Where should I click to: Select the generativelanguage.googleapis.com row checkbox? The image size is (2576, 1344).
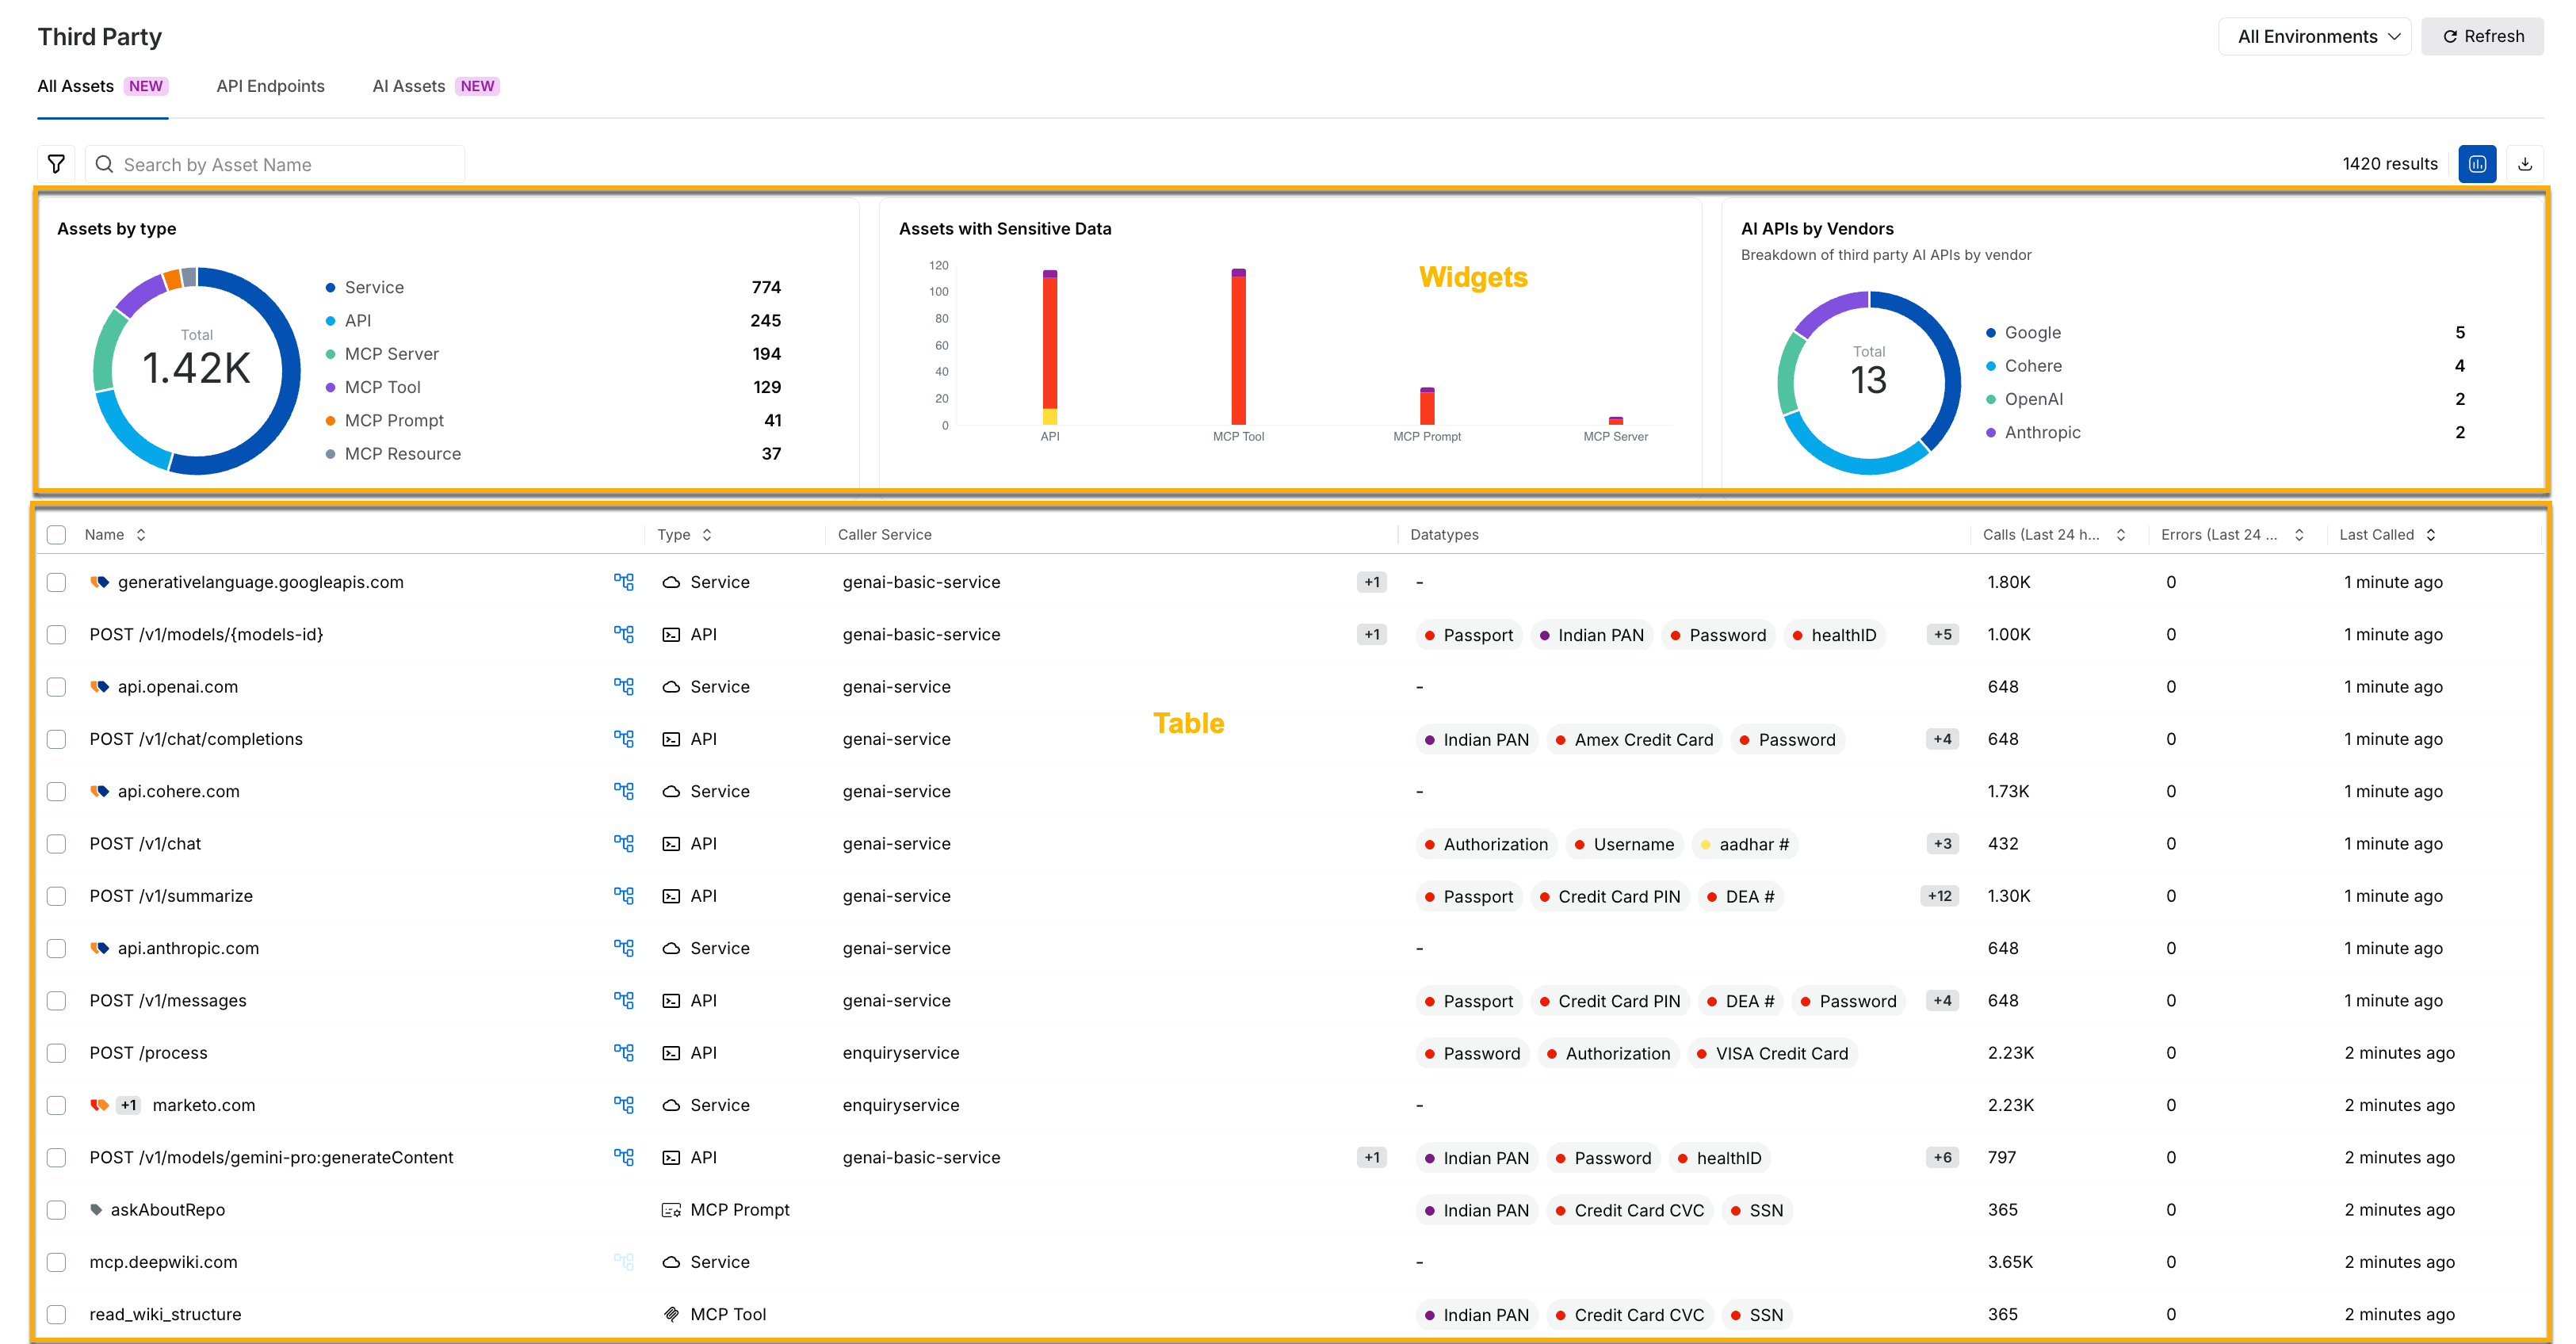(57, 582)
